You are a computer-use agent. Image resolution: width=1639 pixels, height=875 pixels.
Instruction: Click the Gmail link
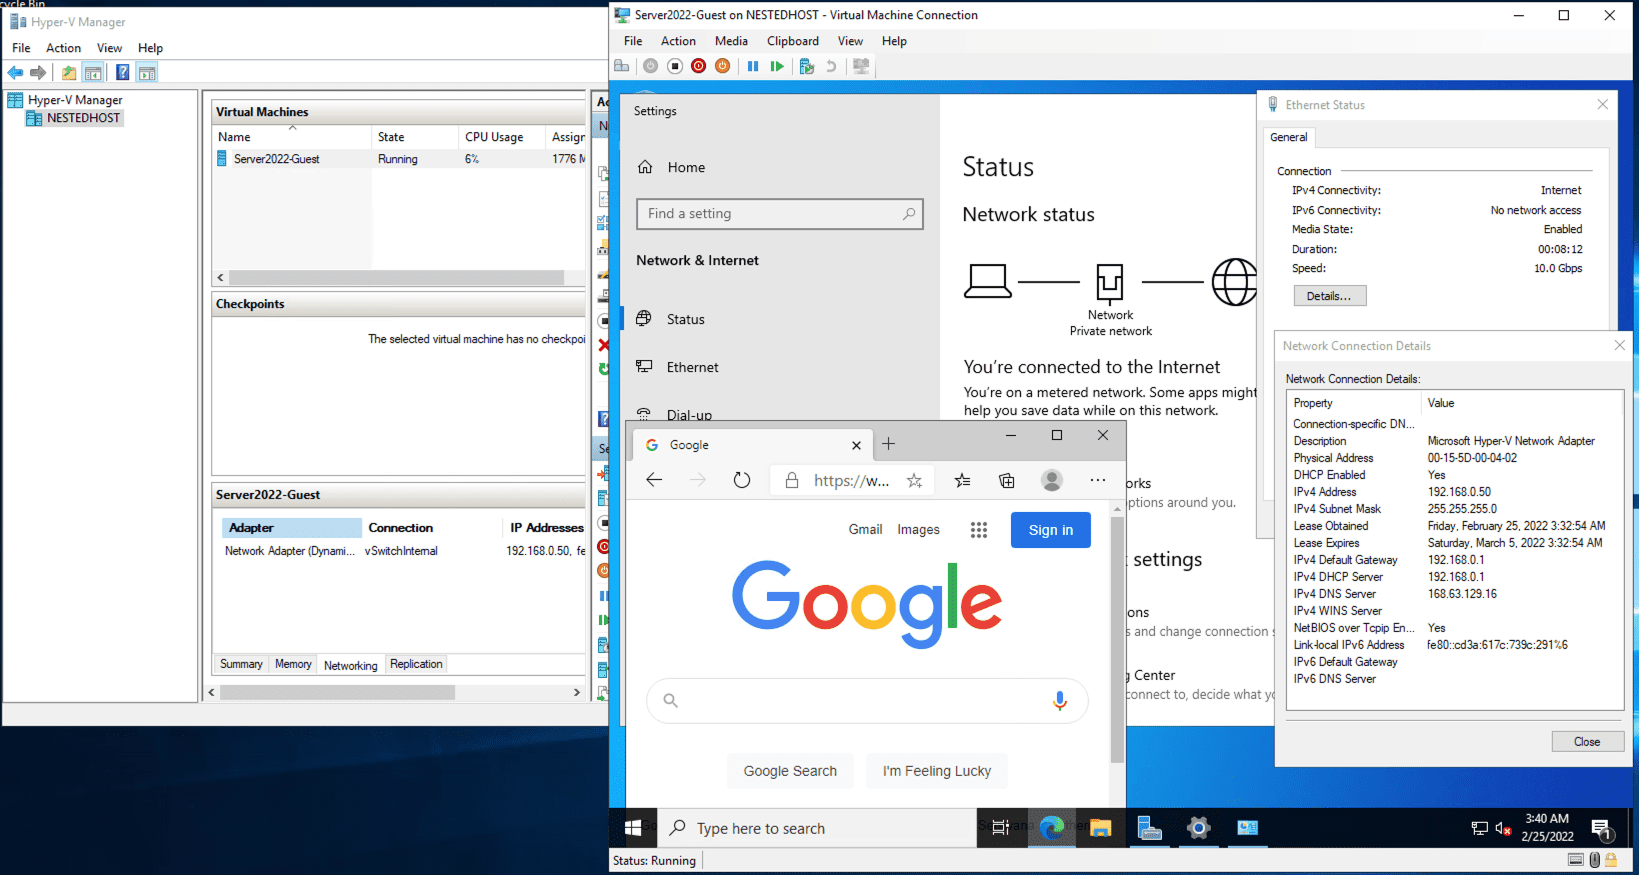[x=865, y=530]
